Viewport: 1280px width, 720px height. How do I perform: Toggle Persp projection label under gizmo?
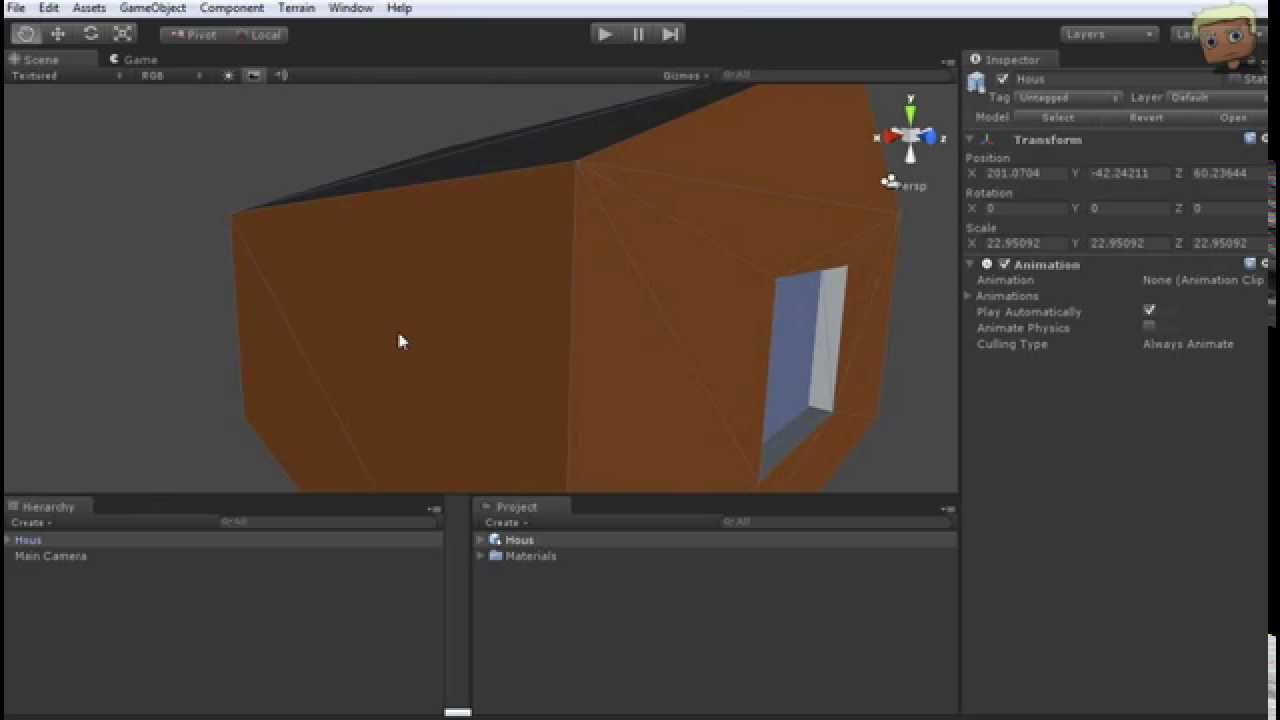pyautogui.click(x=910, y=186)
